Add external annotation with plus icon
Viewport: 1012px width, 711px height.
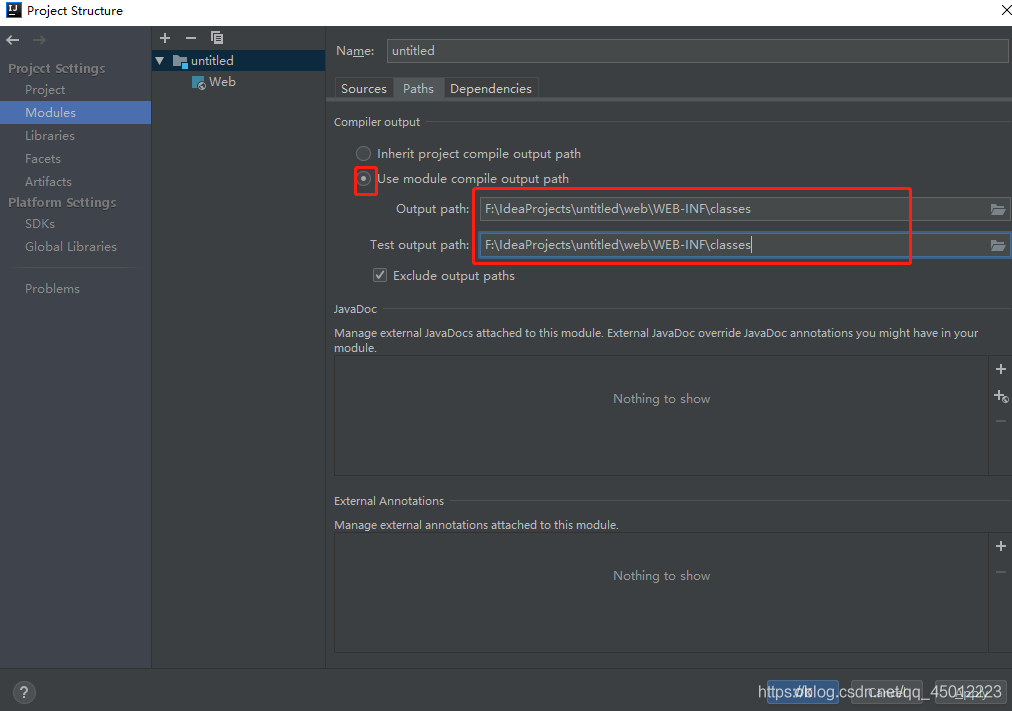(1001, 546)
